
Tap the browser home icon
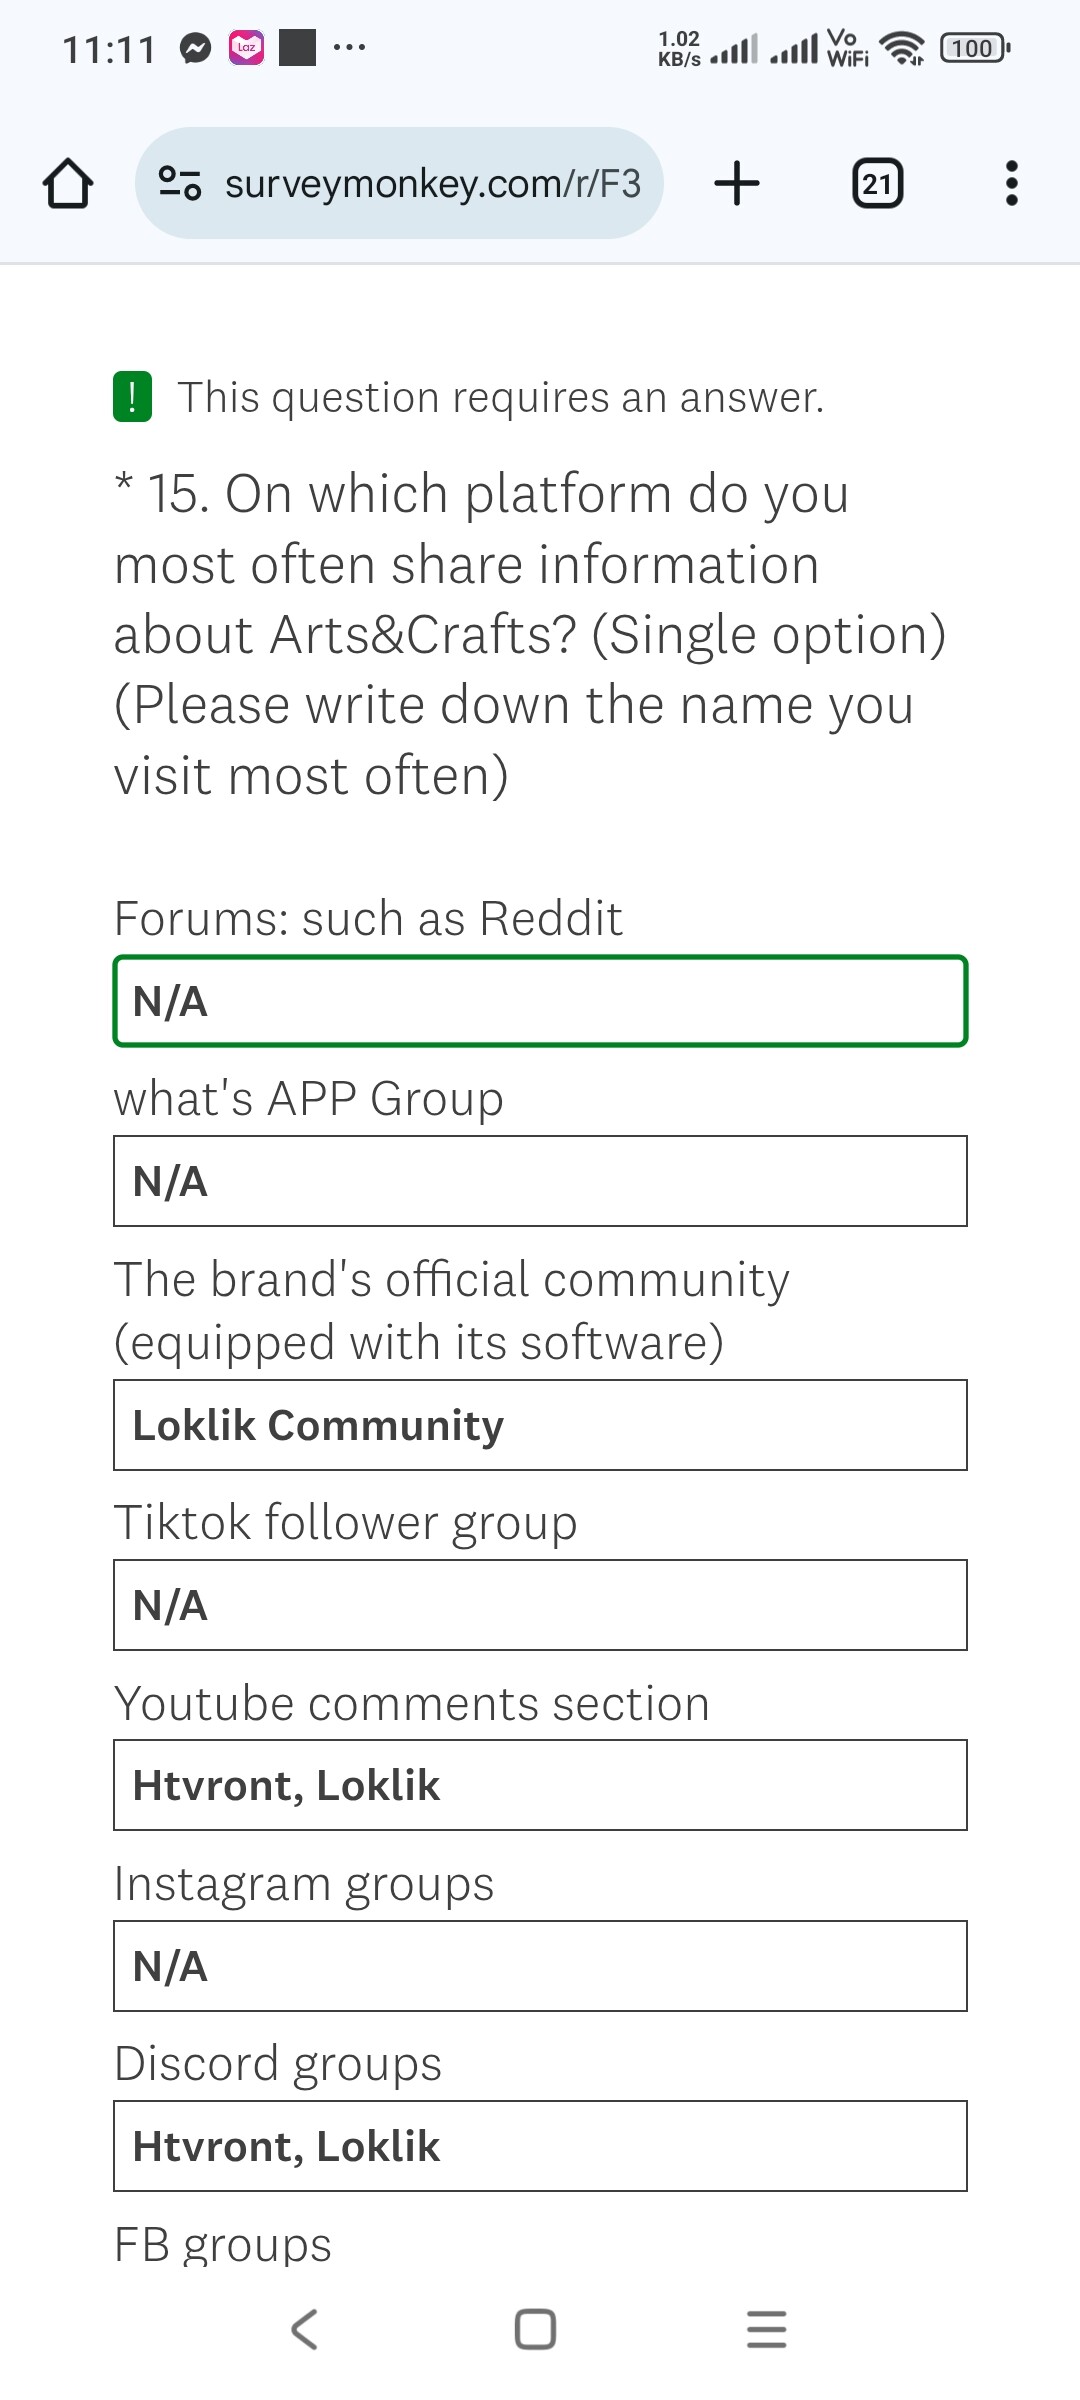(68, 184)
